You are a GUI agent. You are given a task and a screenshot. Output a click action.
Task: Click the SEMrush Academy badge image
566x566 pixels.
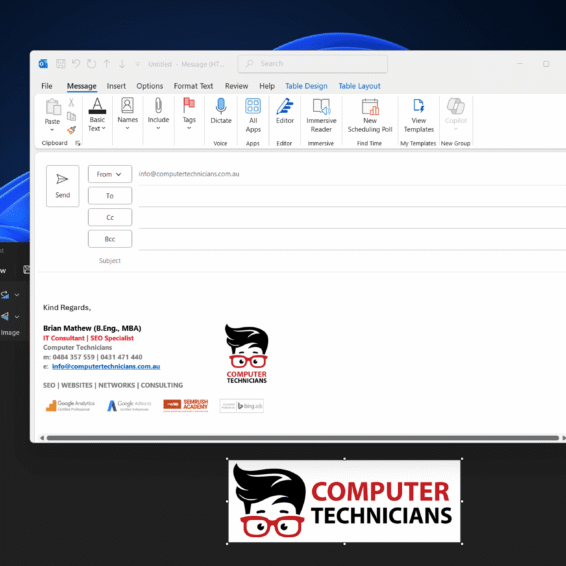[186, 405]
